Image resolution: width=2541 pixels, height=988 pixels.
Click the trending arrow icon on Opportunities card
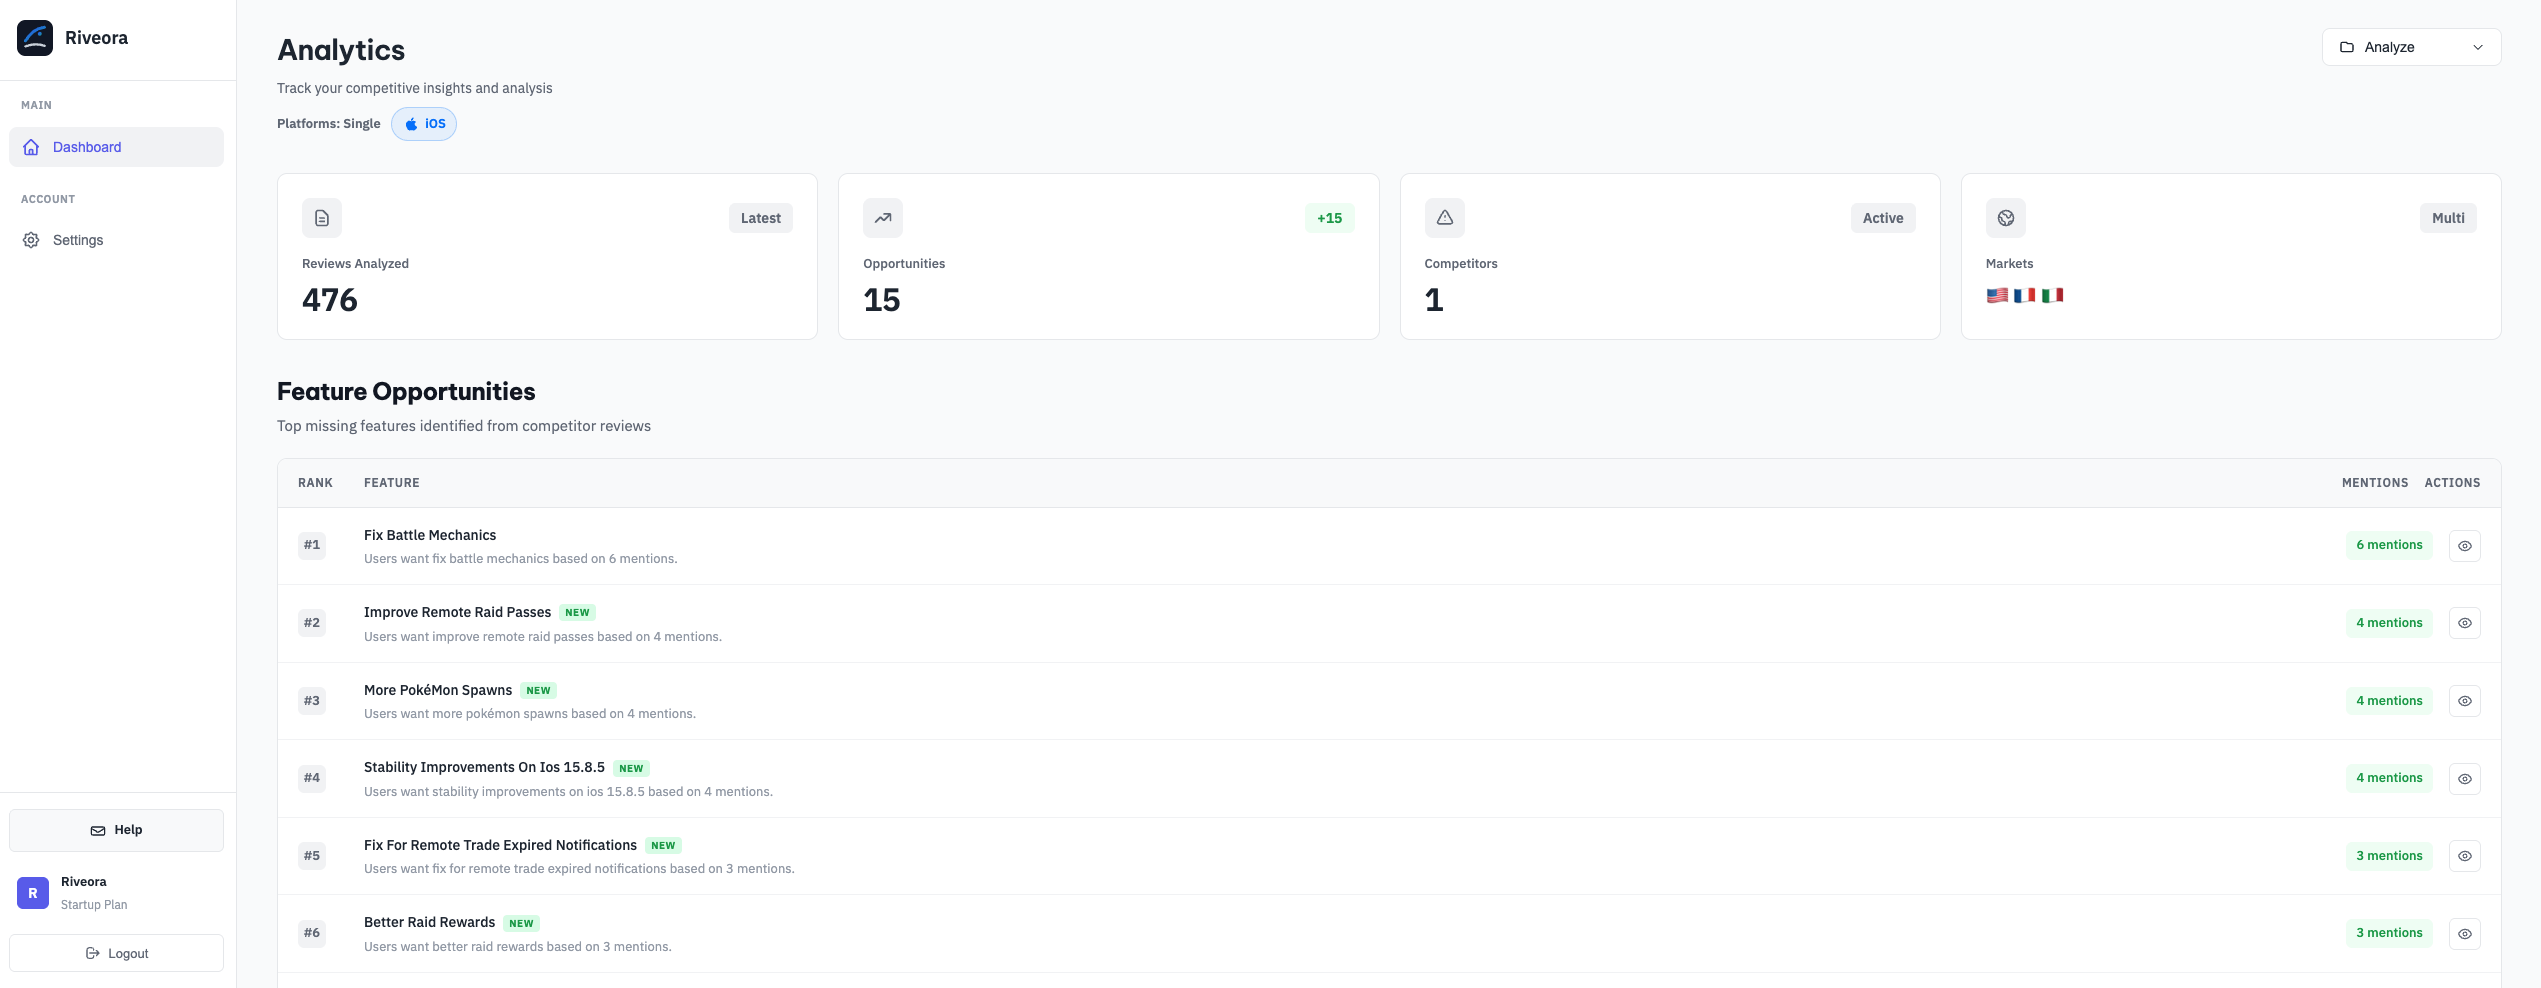882,217
